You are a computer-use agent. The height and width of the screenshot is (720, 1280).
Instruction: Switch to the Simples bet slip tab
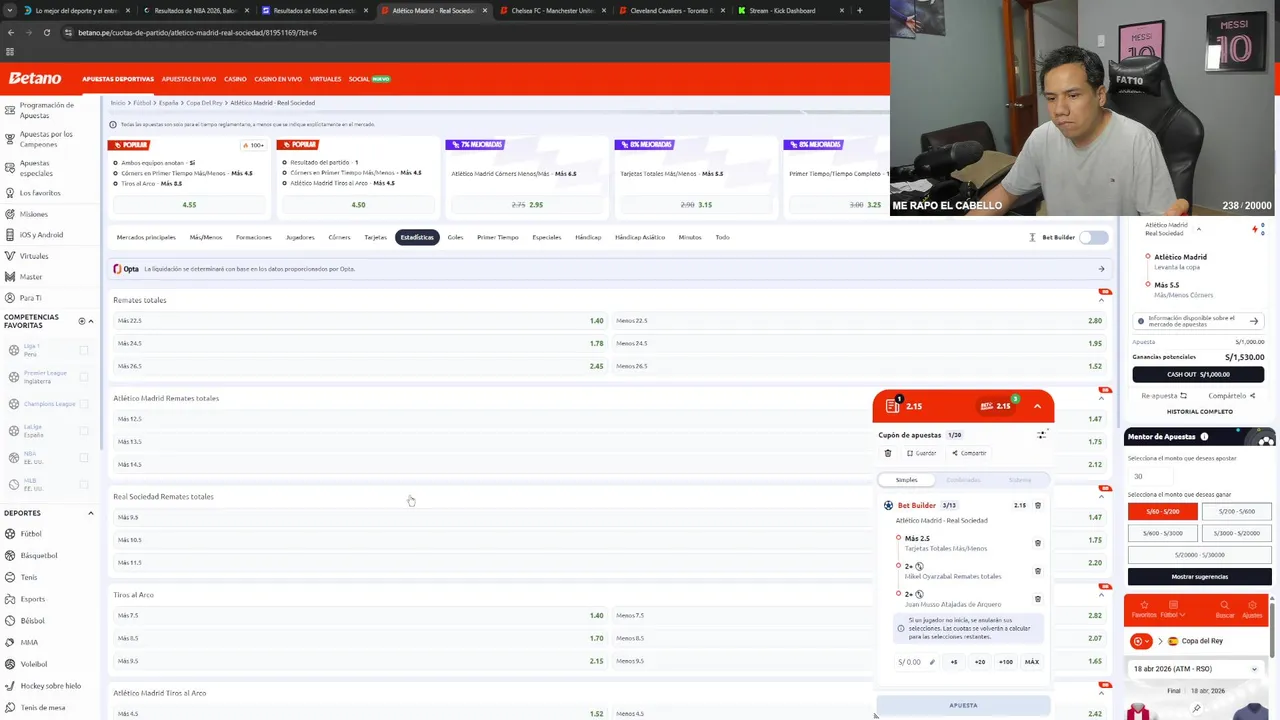906,480
